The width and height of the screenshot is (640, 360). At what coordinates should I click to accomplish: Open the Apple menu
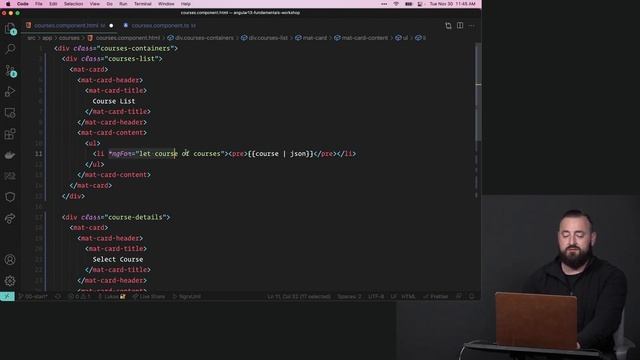8,4
